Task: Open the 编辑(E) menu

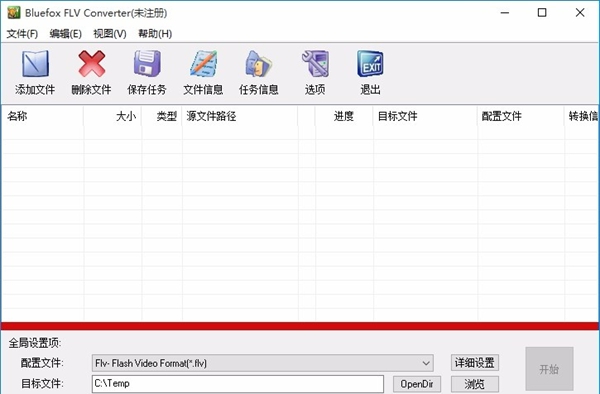Action: (65, 34)
